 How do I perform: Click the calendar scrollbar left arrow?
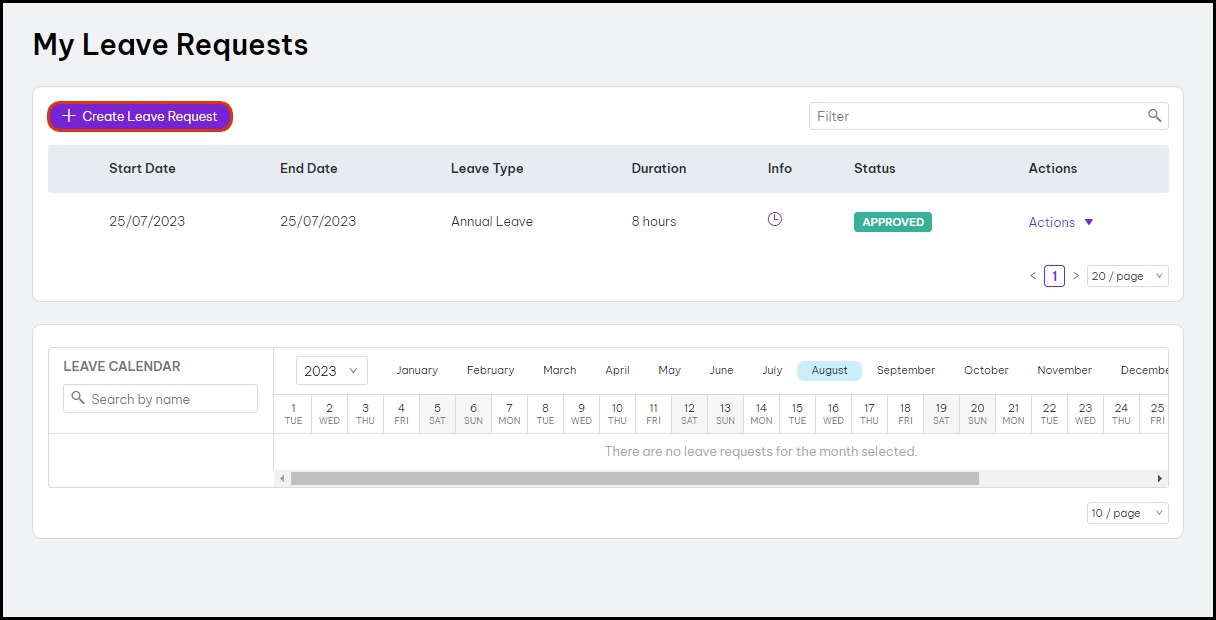(x=282, y=479)
